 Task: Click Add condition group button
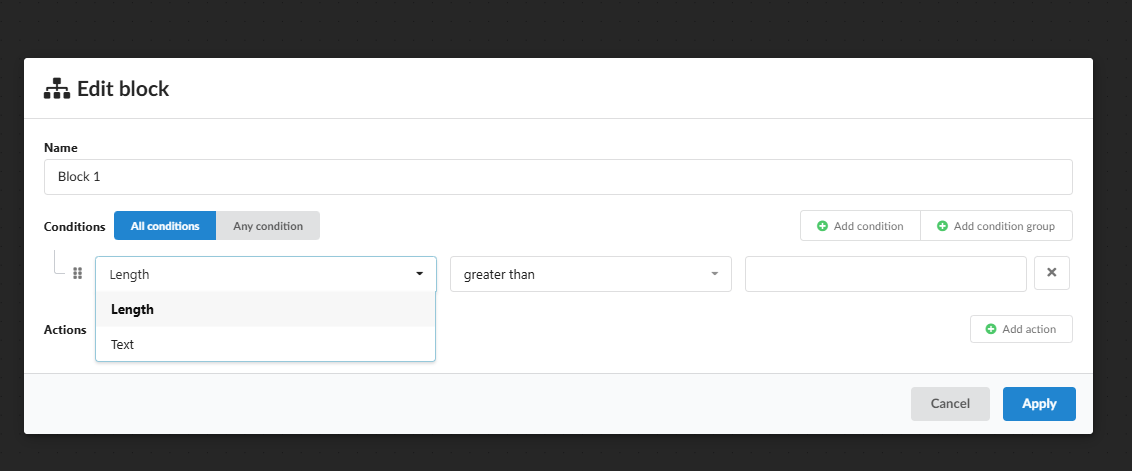(996, 226)
